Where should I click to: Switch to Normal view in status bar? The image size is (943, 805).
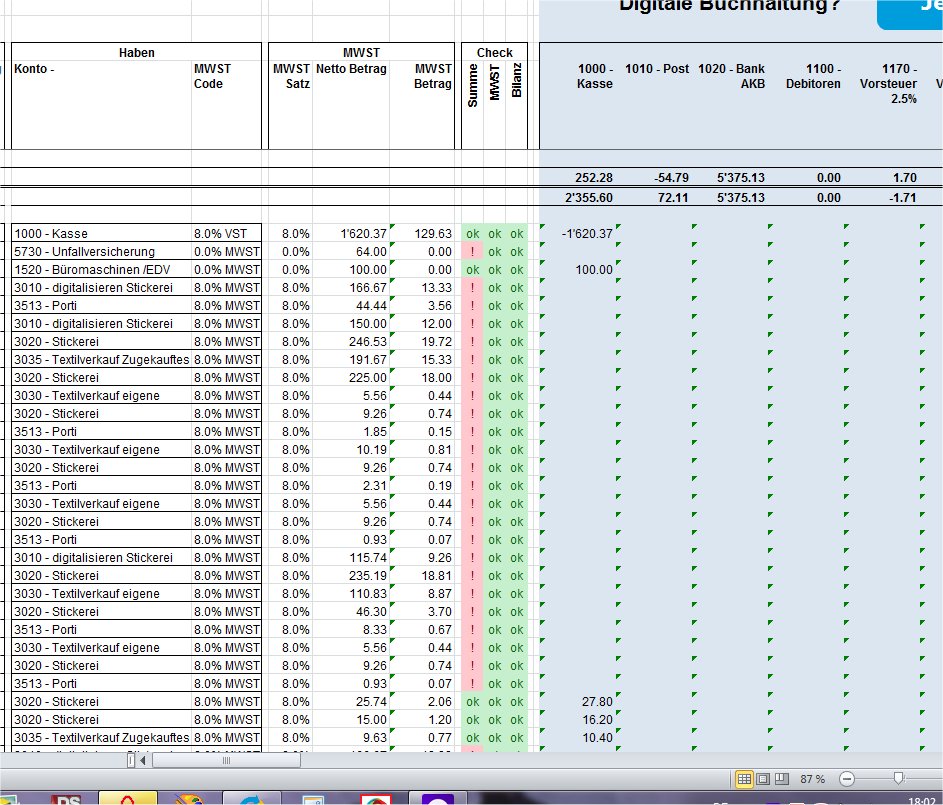click(x=744, y=778)
